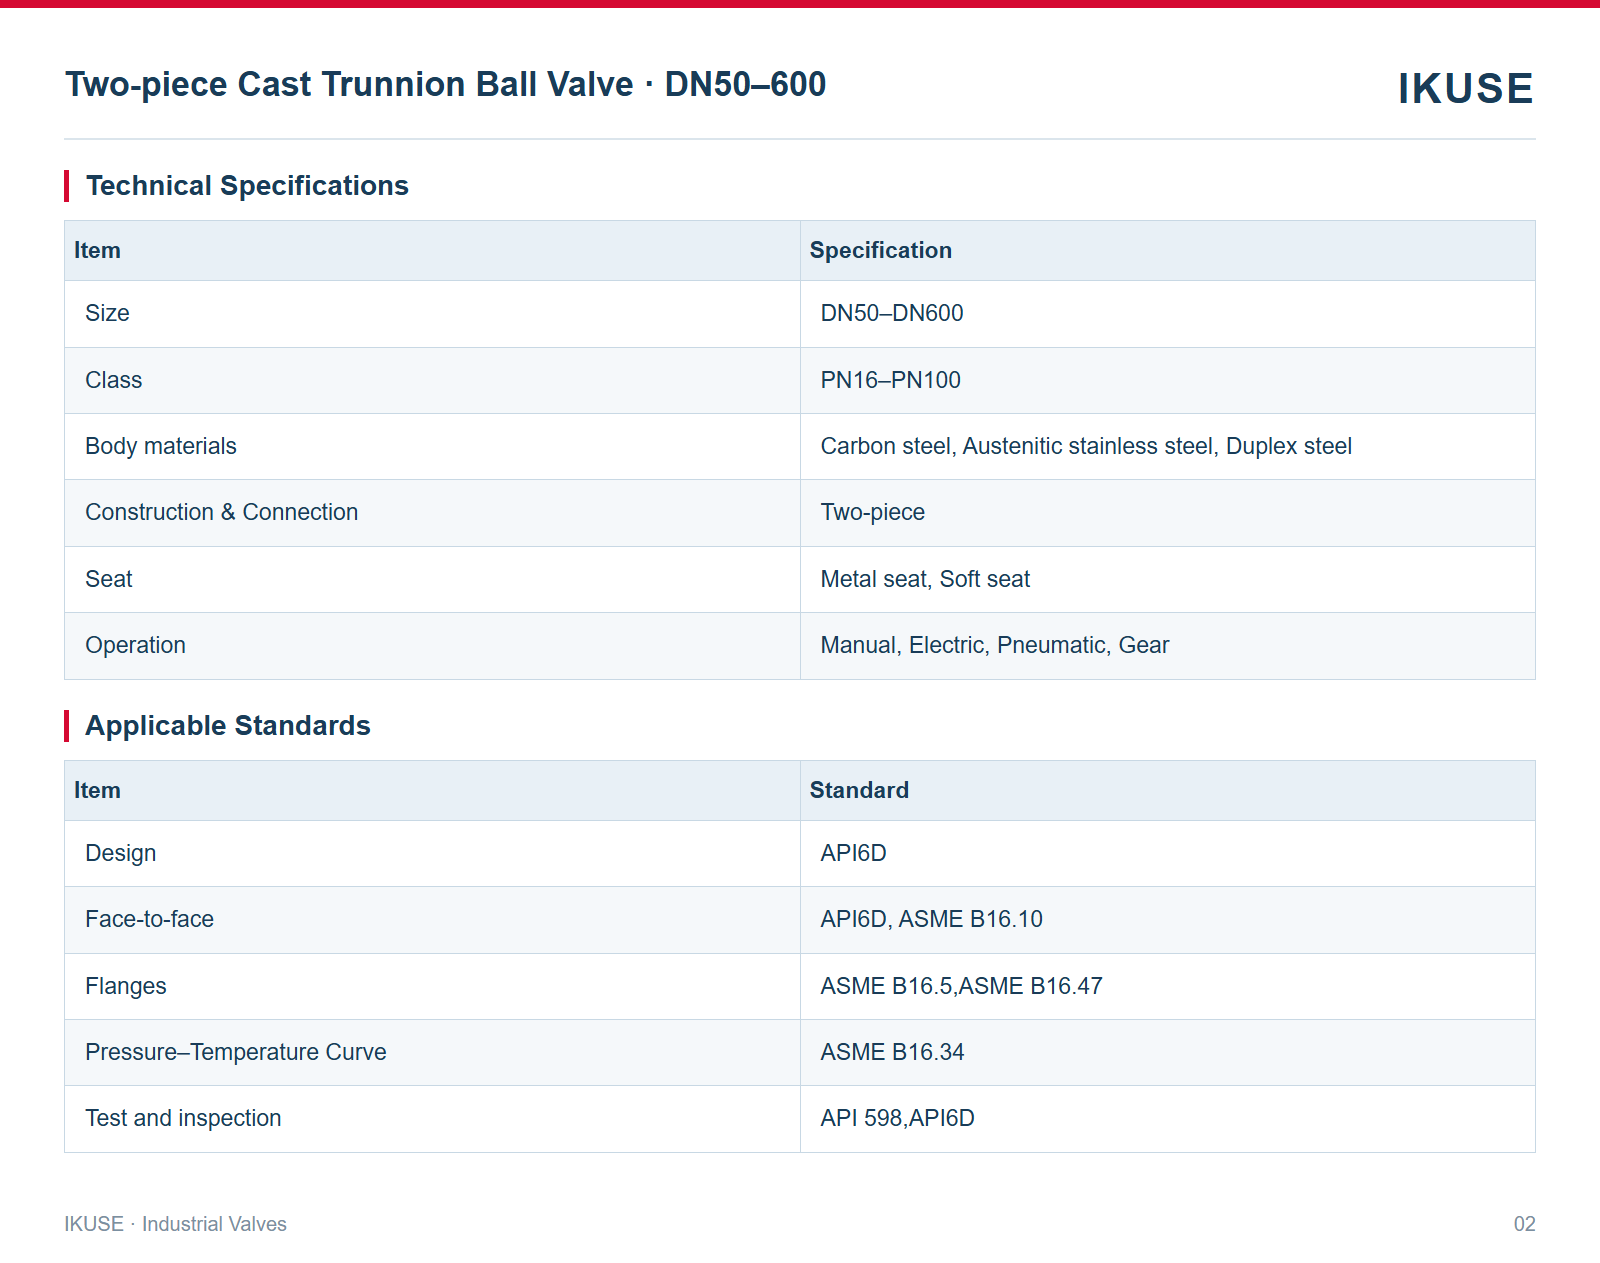
Task: Click the 'Applicable Standards' heading
Action: pyautogui.click(x=228, y=726)
